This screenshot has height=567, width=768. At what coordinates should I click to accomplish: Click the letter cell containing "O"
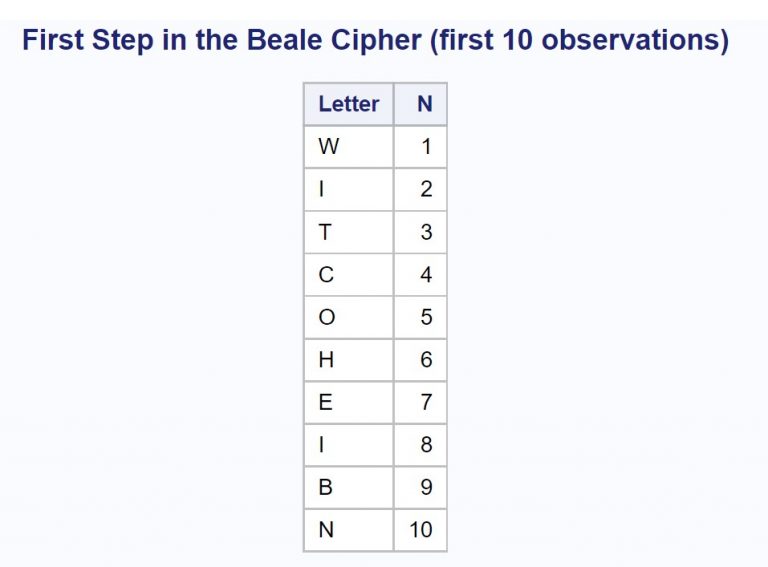click(348, 318)
